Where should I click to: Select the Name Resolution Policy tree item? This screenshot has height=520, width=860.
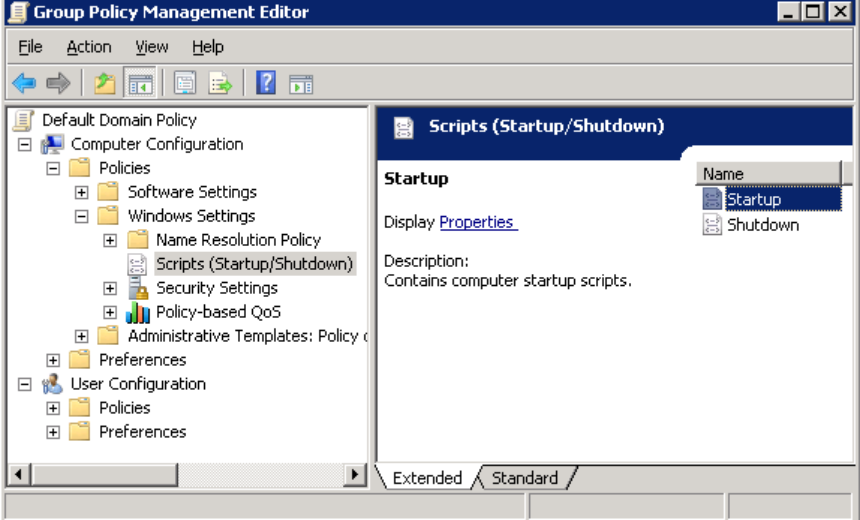tap(239, 240)
